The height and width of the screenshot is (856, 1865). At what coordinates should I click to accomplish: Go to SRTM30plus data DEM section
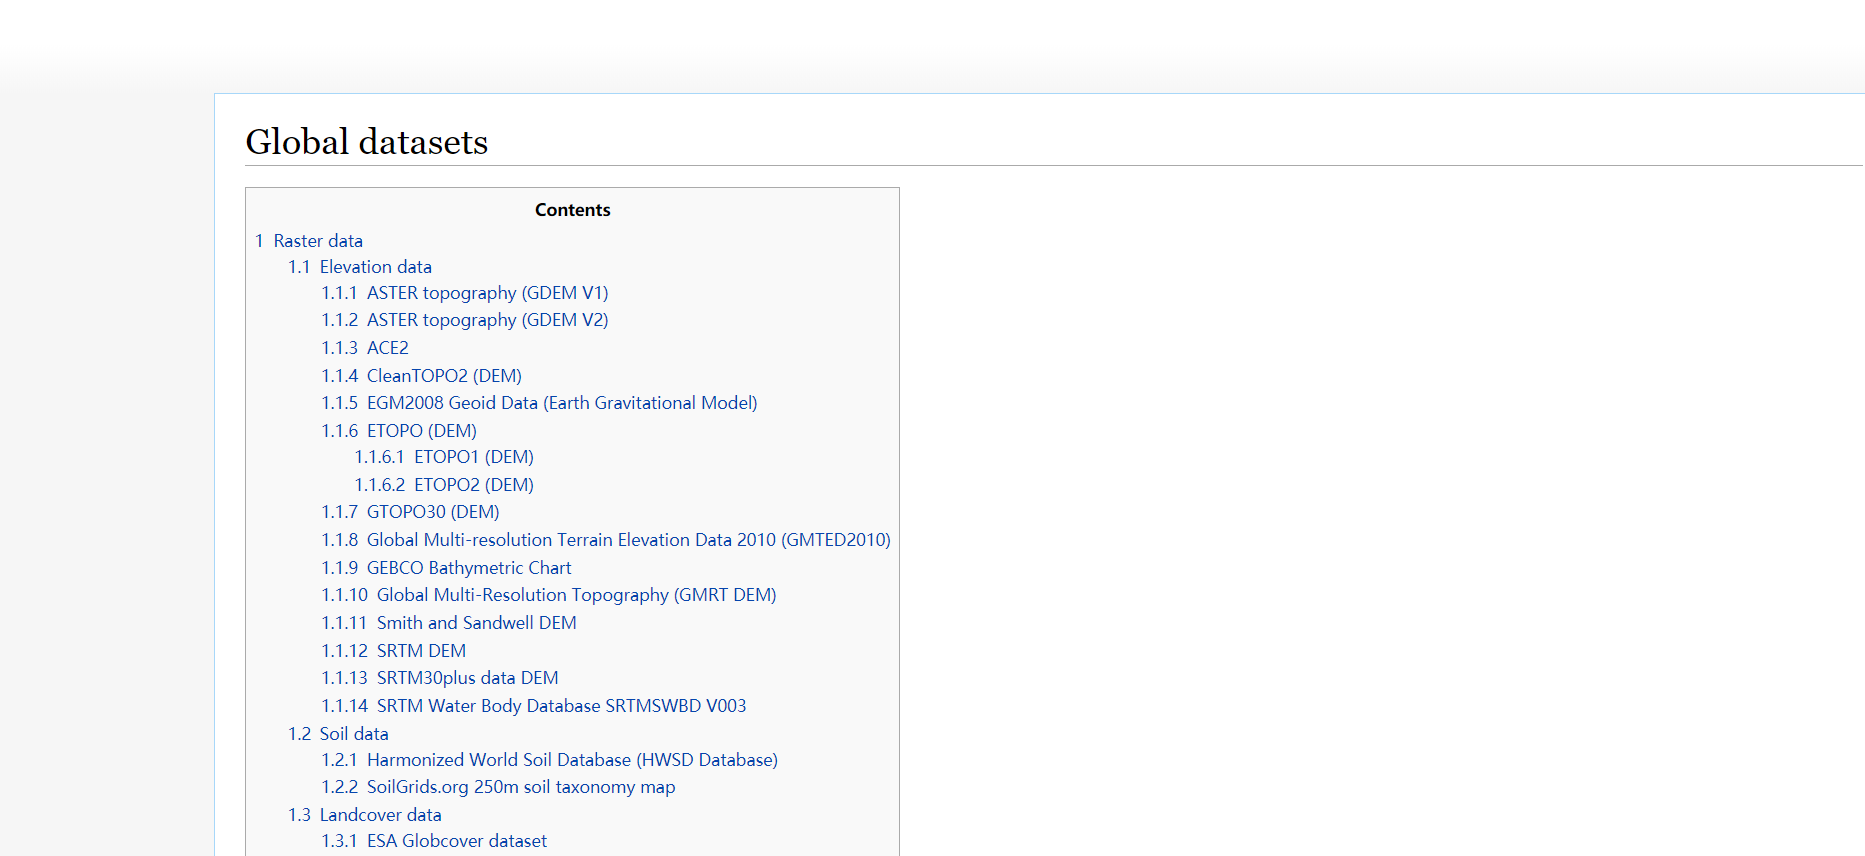(467, 678)
